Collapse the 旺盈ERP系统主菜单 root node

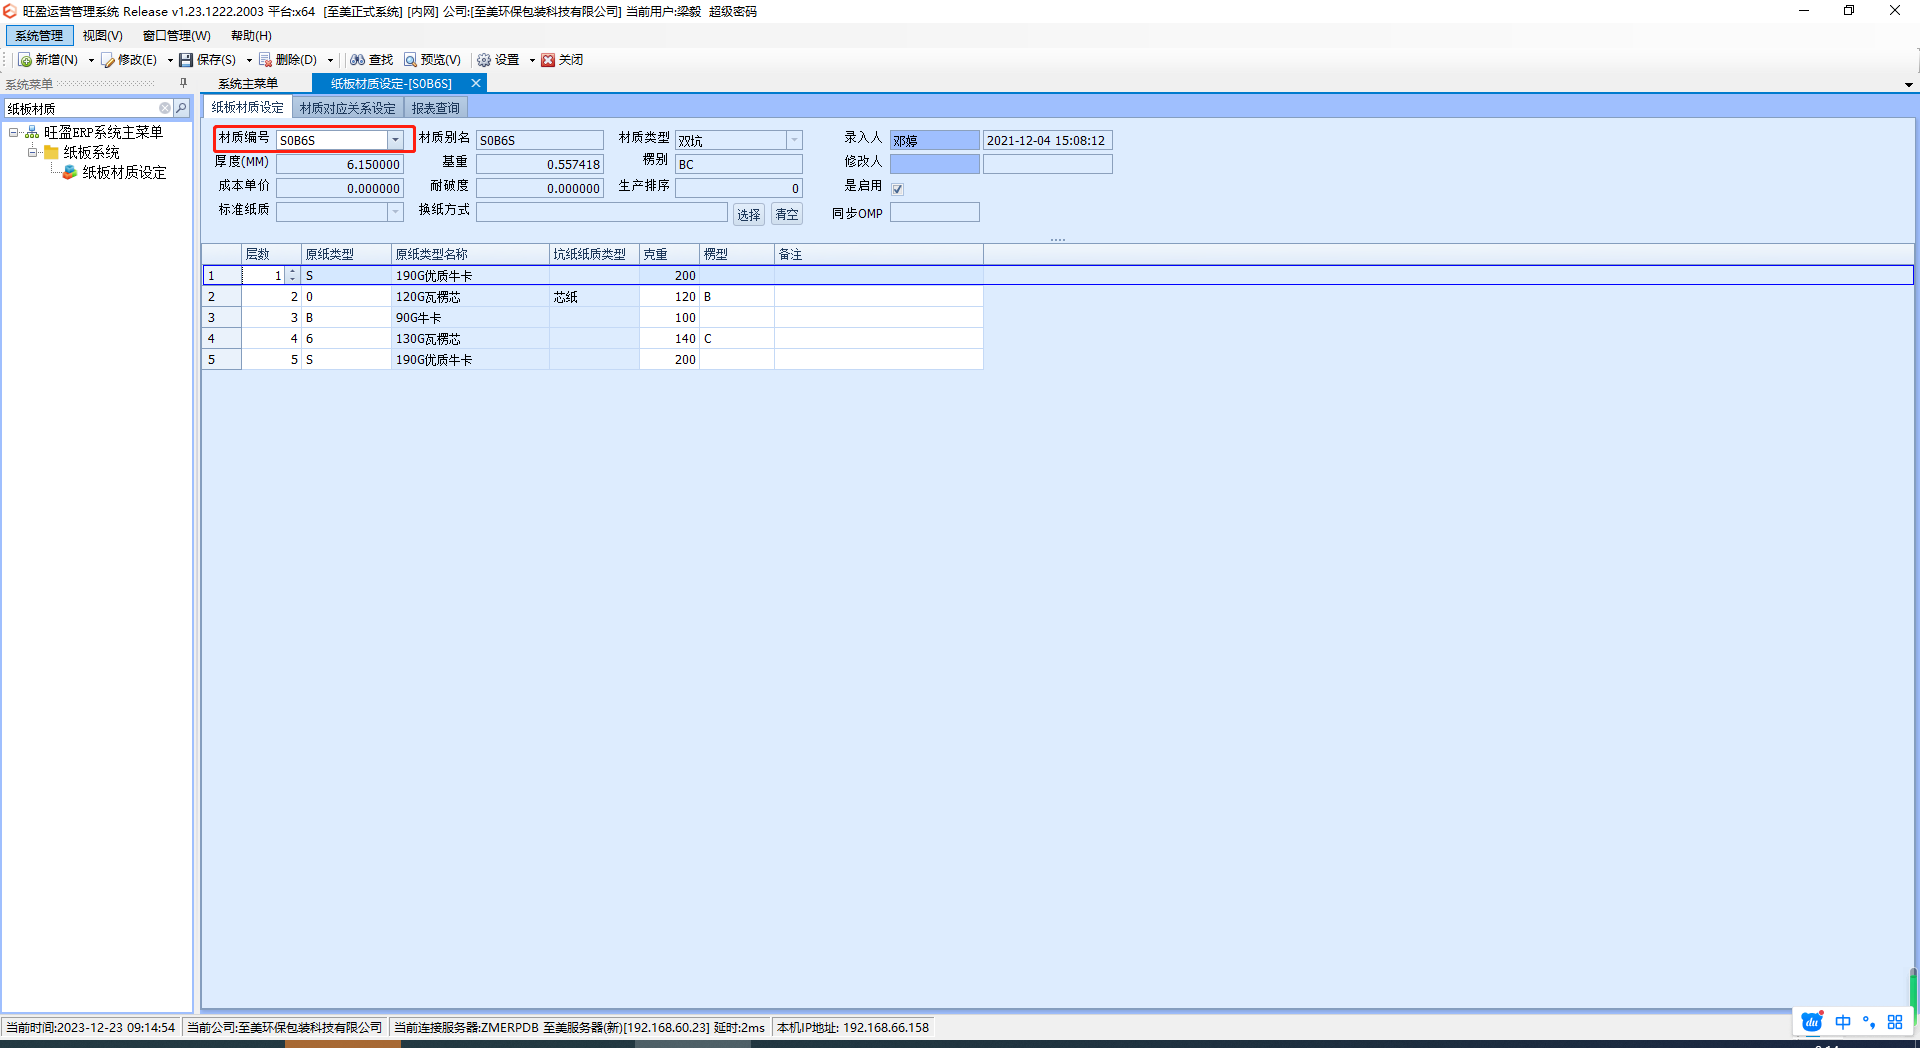point(13,132)
